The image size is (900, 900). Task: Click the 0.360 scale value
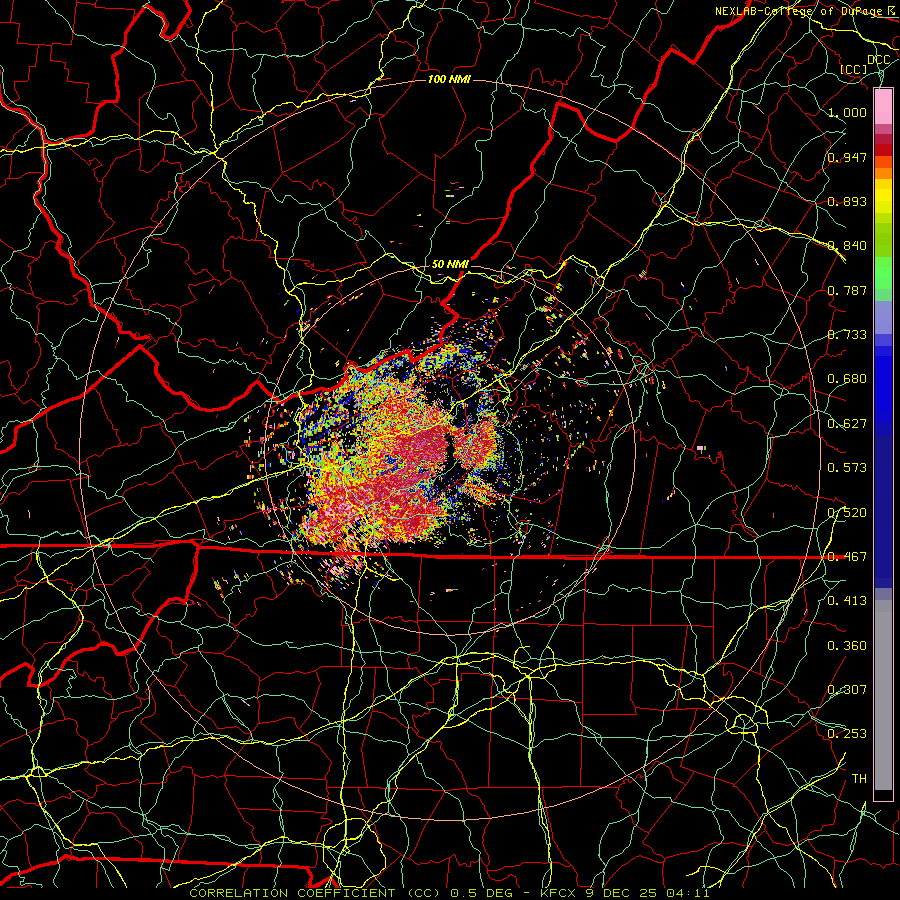pyautogui.click(x=847, y=646)
